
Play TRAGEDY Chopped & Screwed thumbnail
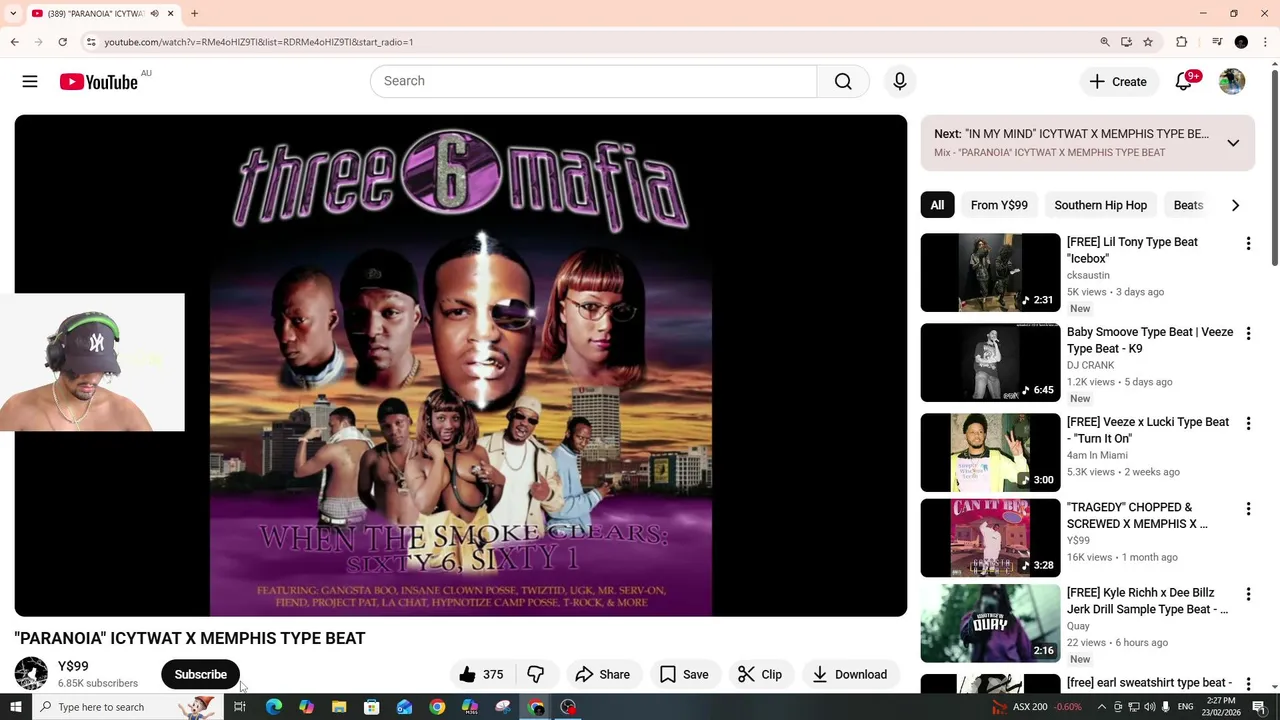990,538
